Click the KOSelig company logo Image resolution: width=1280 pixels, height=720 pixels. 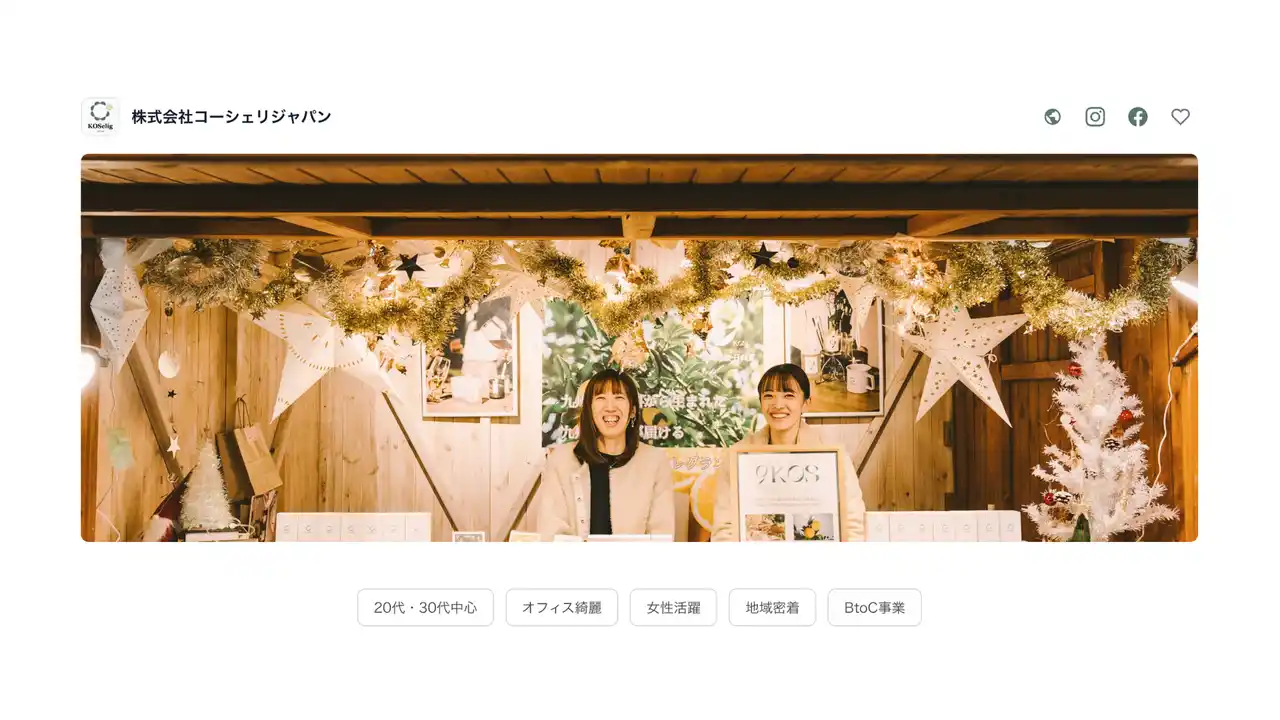coord(100,116)
